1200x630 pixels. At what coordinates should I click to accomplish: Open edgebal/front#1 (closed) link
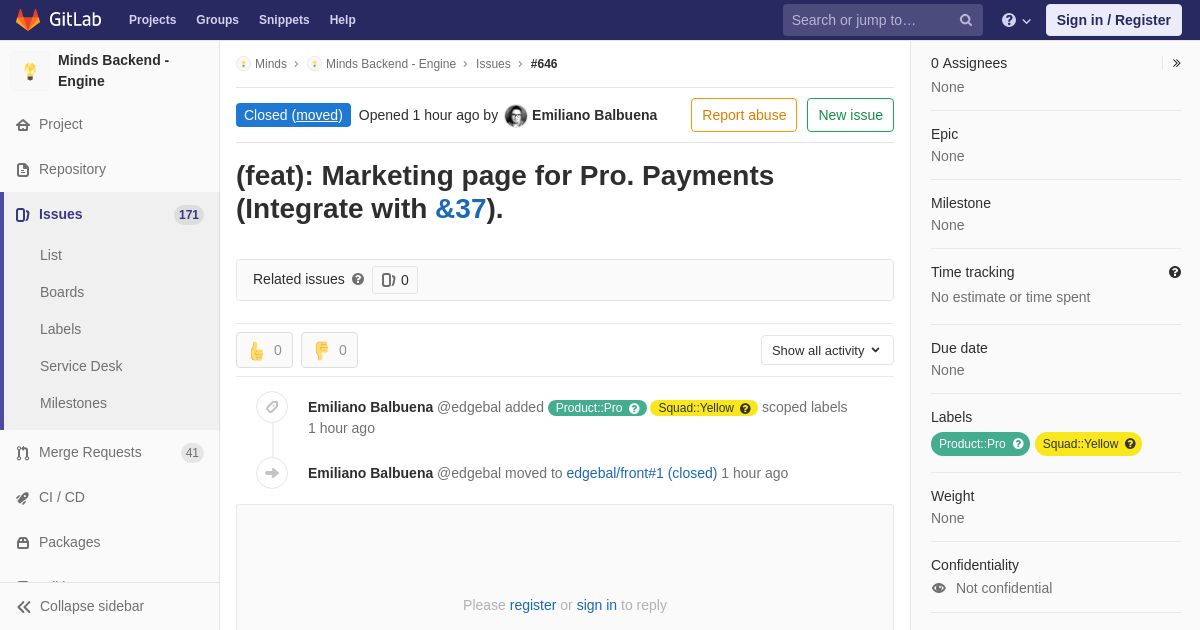point(642,473)
